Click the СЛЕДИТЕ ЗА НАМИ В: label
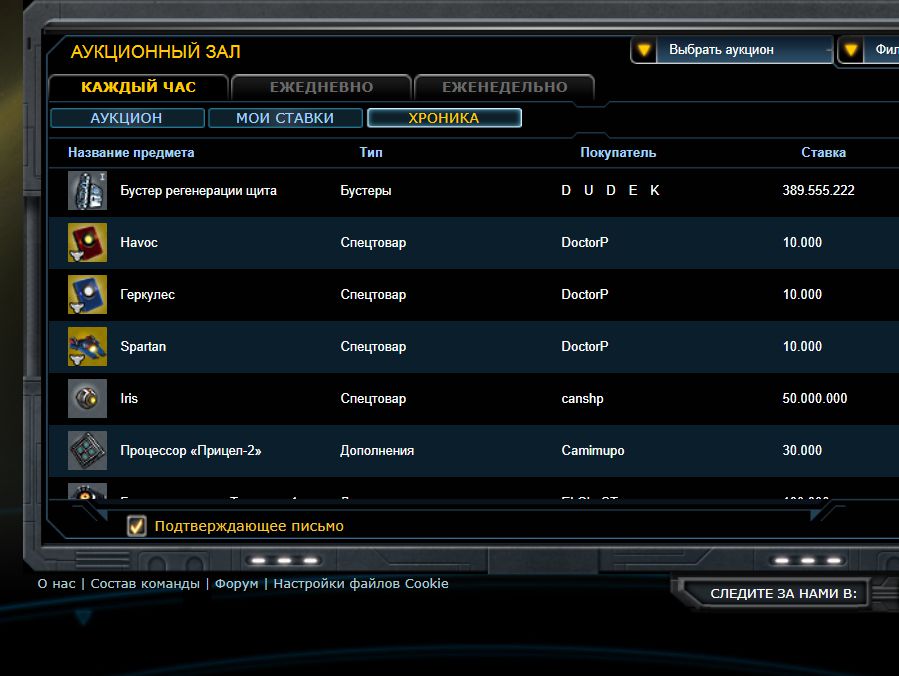The image size is (899, 676). [x=783, y=593]
